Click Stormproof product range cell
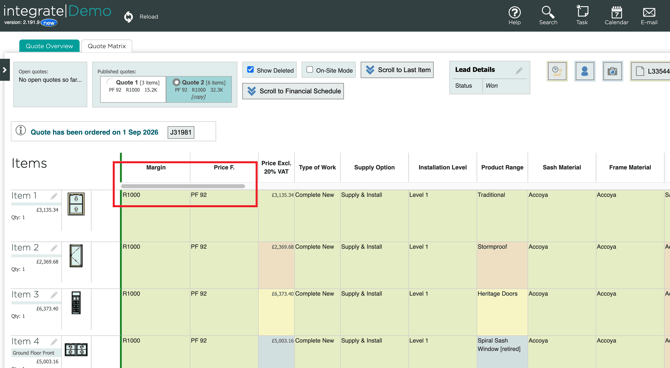 point(502,265)
